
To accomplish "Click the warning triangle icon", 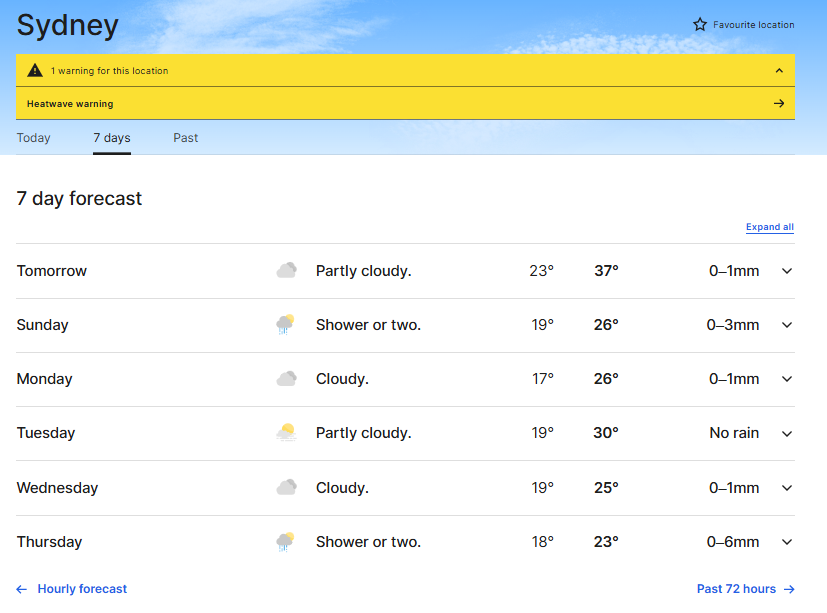I will (35, 71).
